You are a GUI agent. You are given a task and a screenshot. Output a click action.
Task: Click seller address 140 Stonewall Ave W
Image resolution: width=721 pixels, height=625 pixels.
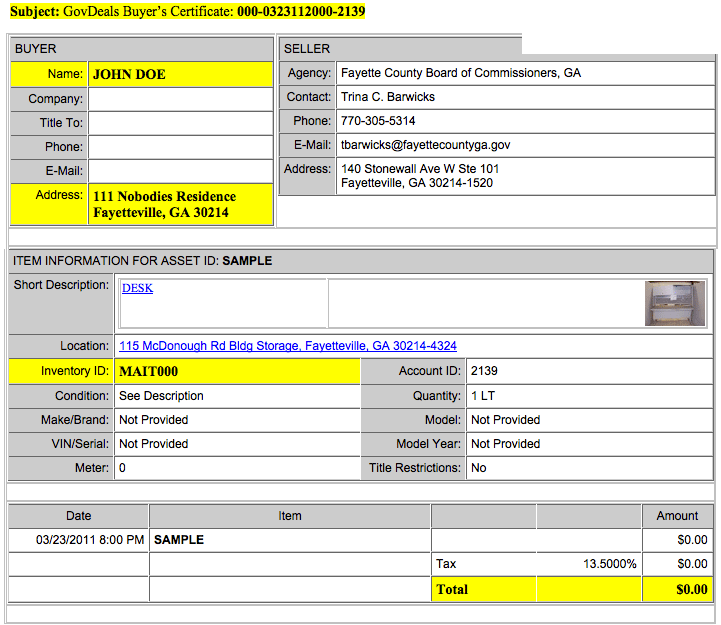[x=420, y=169]
